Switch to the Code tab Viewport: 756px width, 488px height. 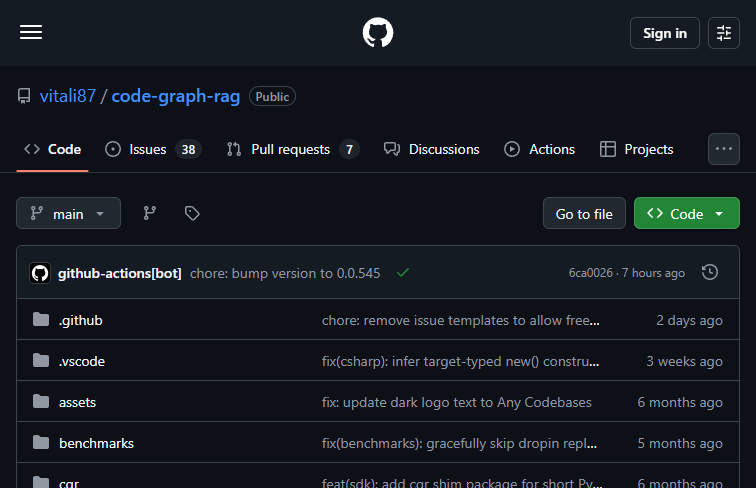click(53, 149)
